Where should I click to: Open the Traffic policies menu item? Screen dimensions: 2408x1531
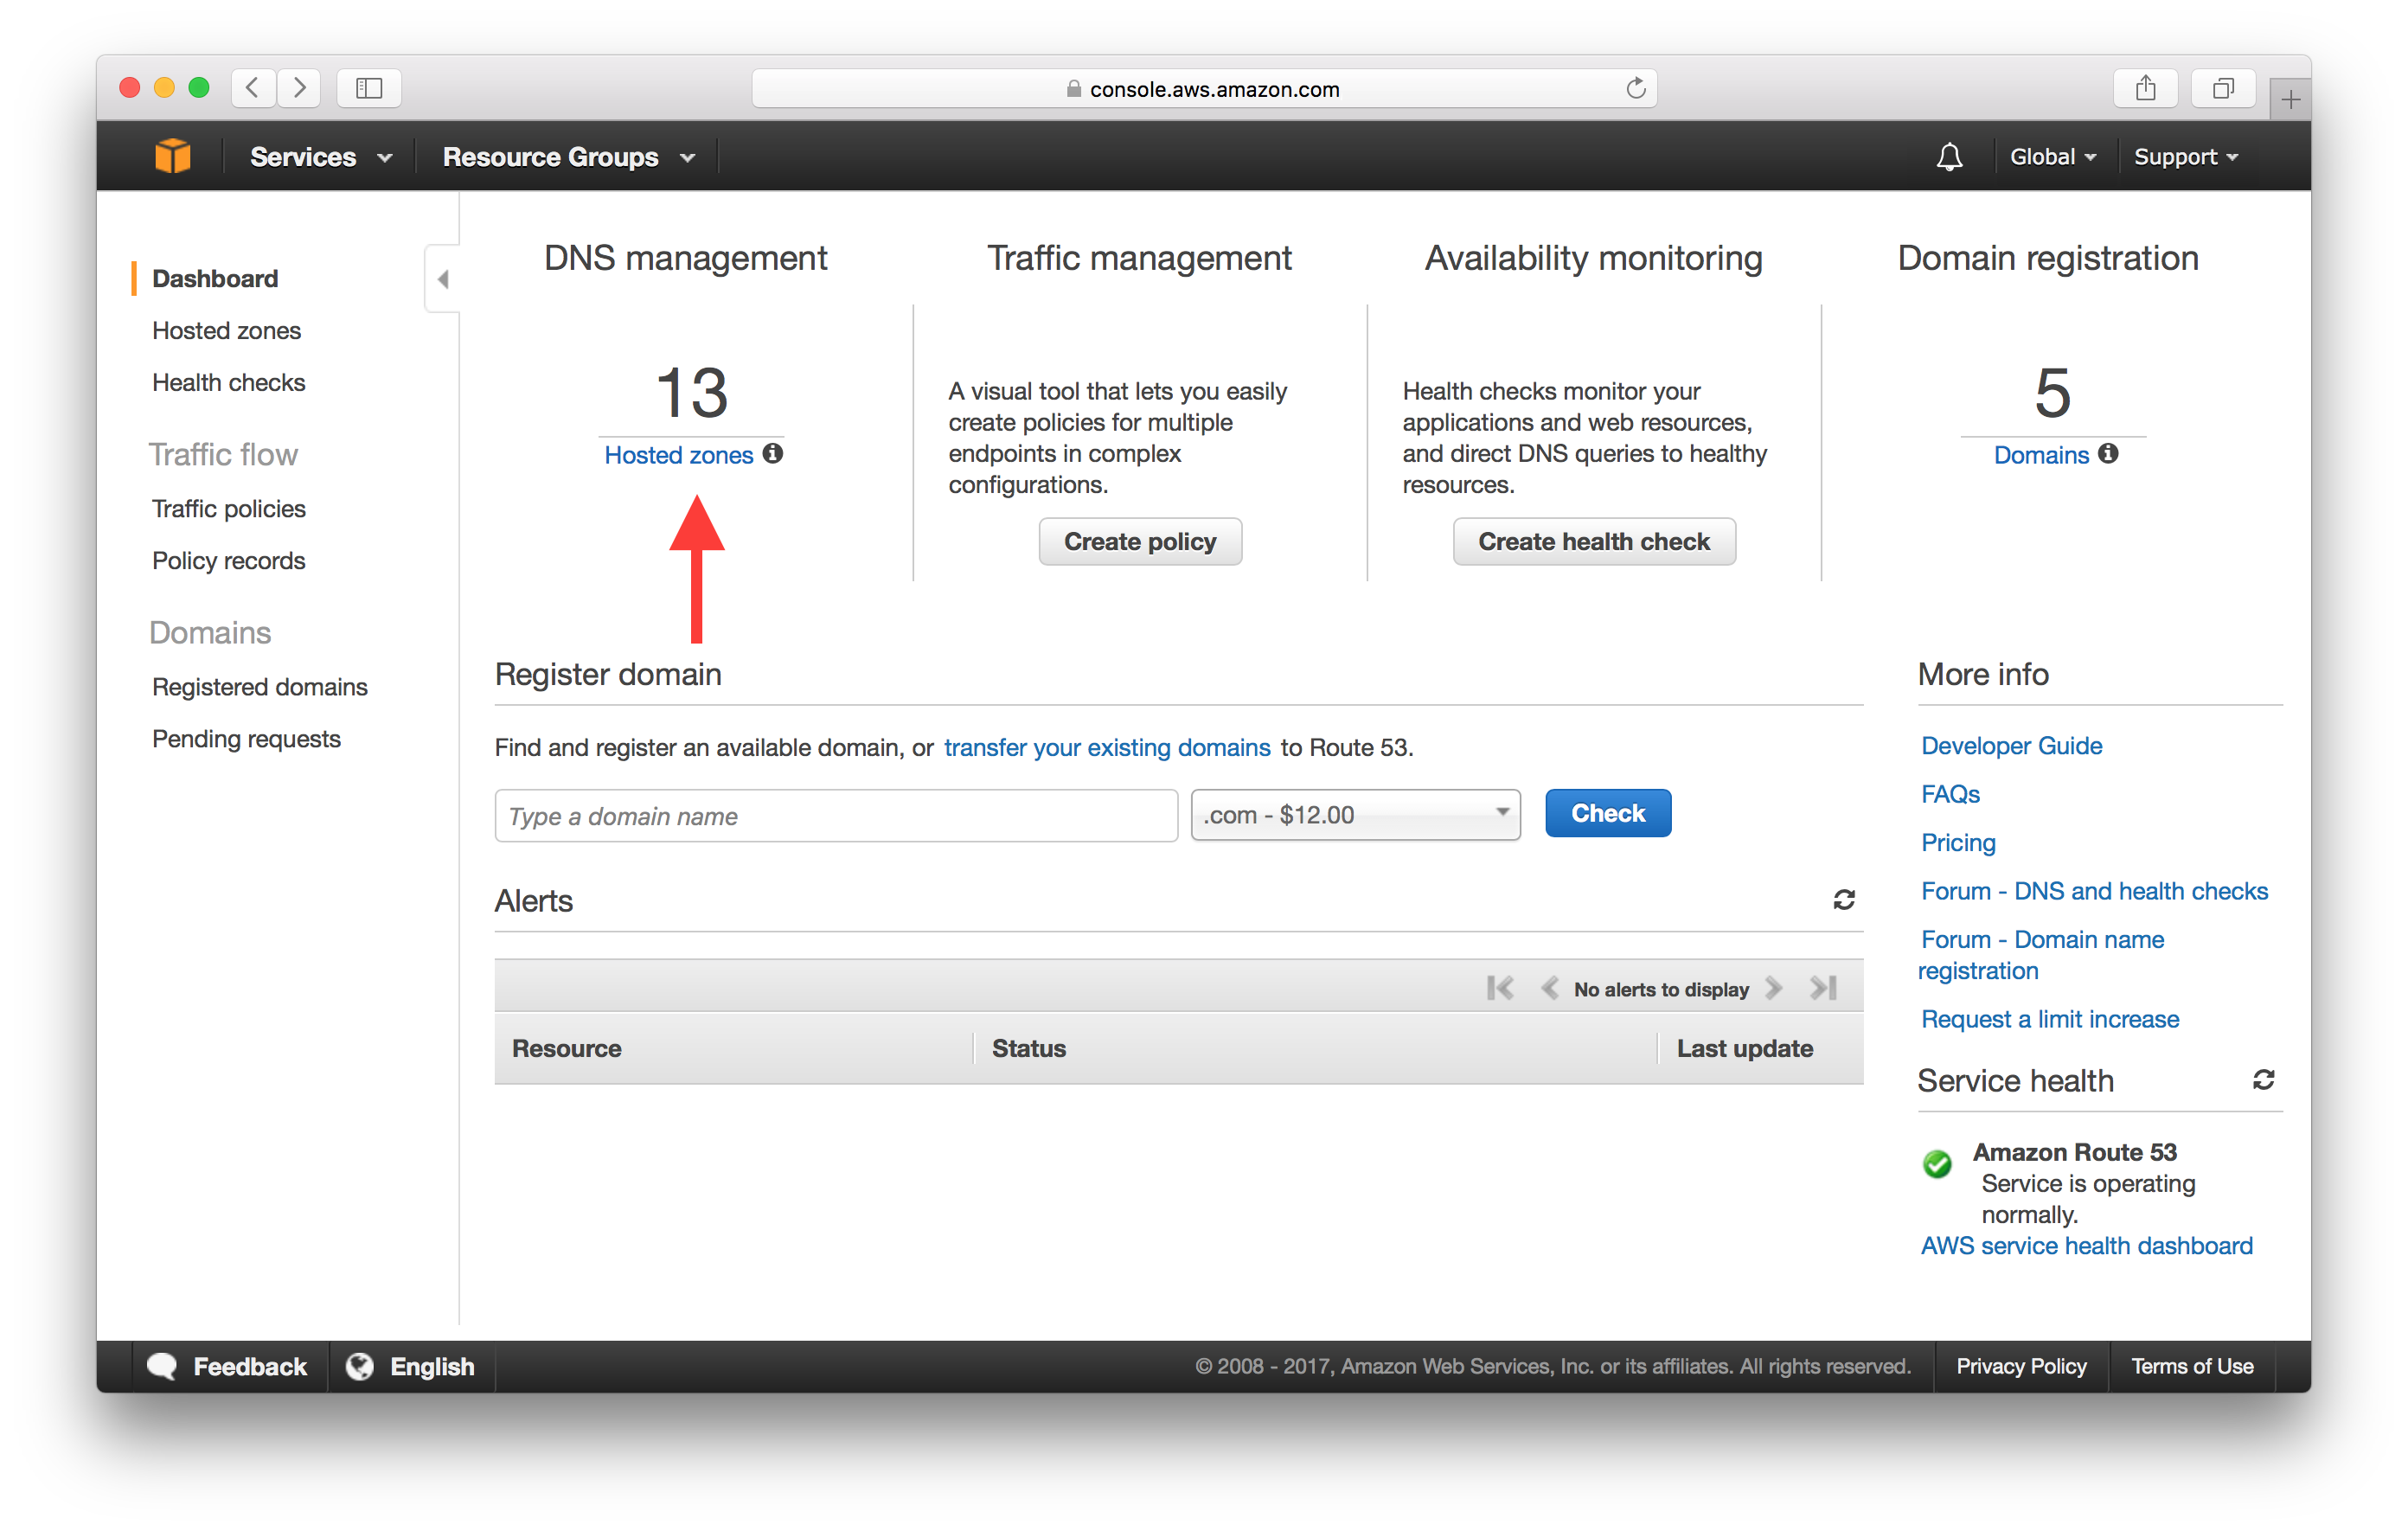pyautogui.click(x=228, y=508)
